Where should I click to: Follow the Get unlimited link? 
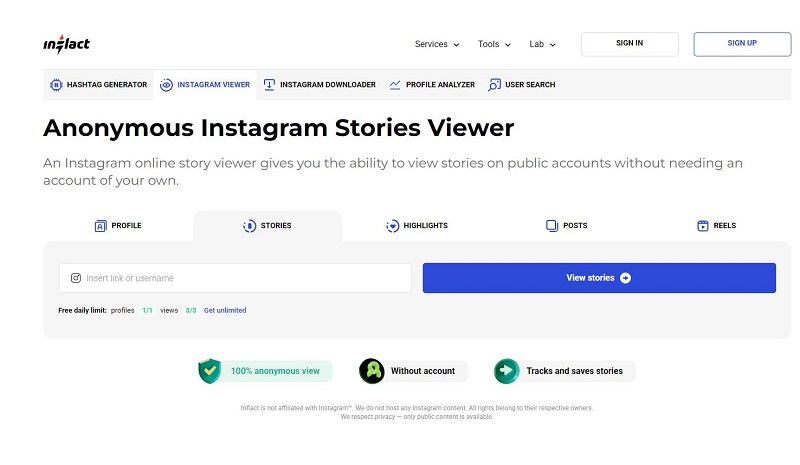click(225, 310)
